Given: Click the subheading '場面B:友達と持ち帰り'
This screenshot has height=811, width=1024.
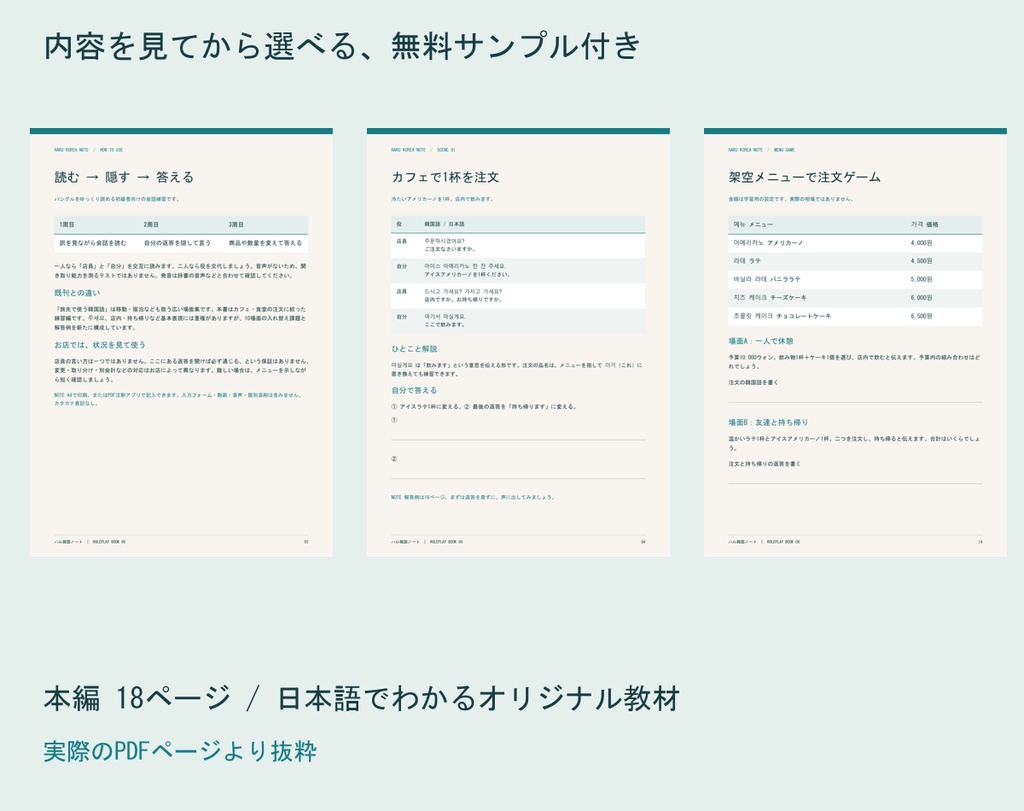Looking at the screenshot, I should pos(768,422).
